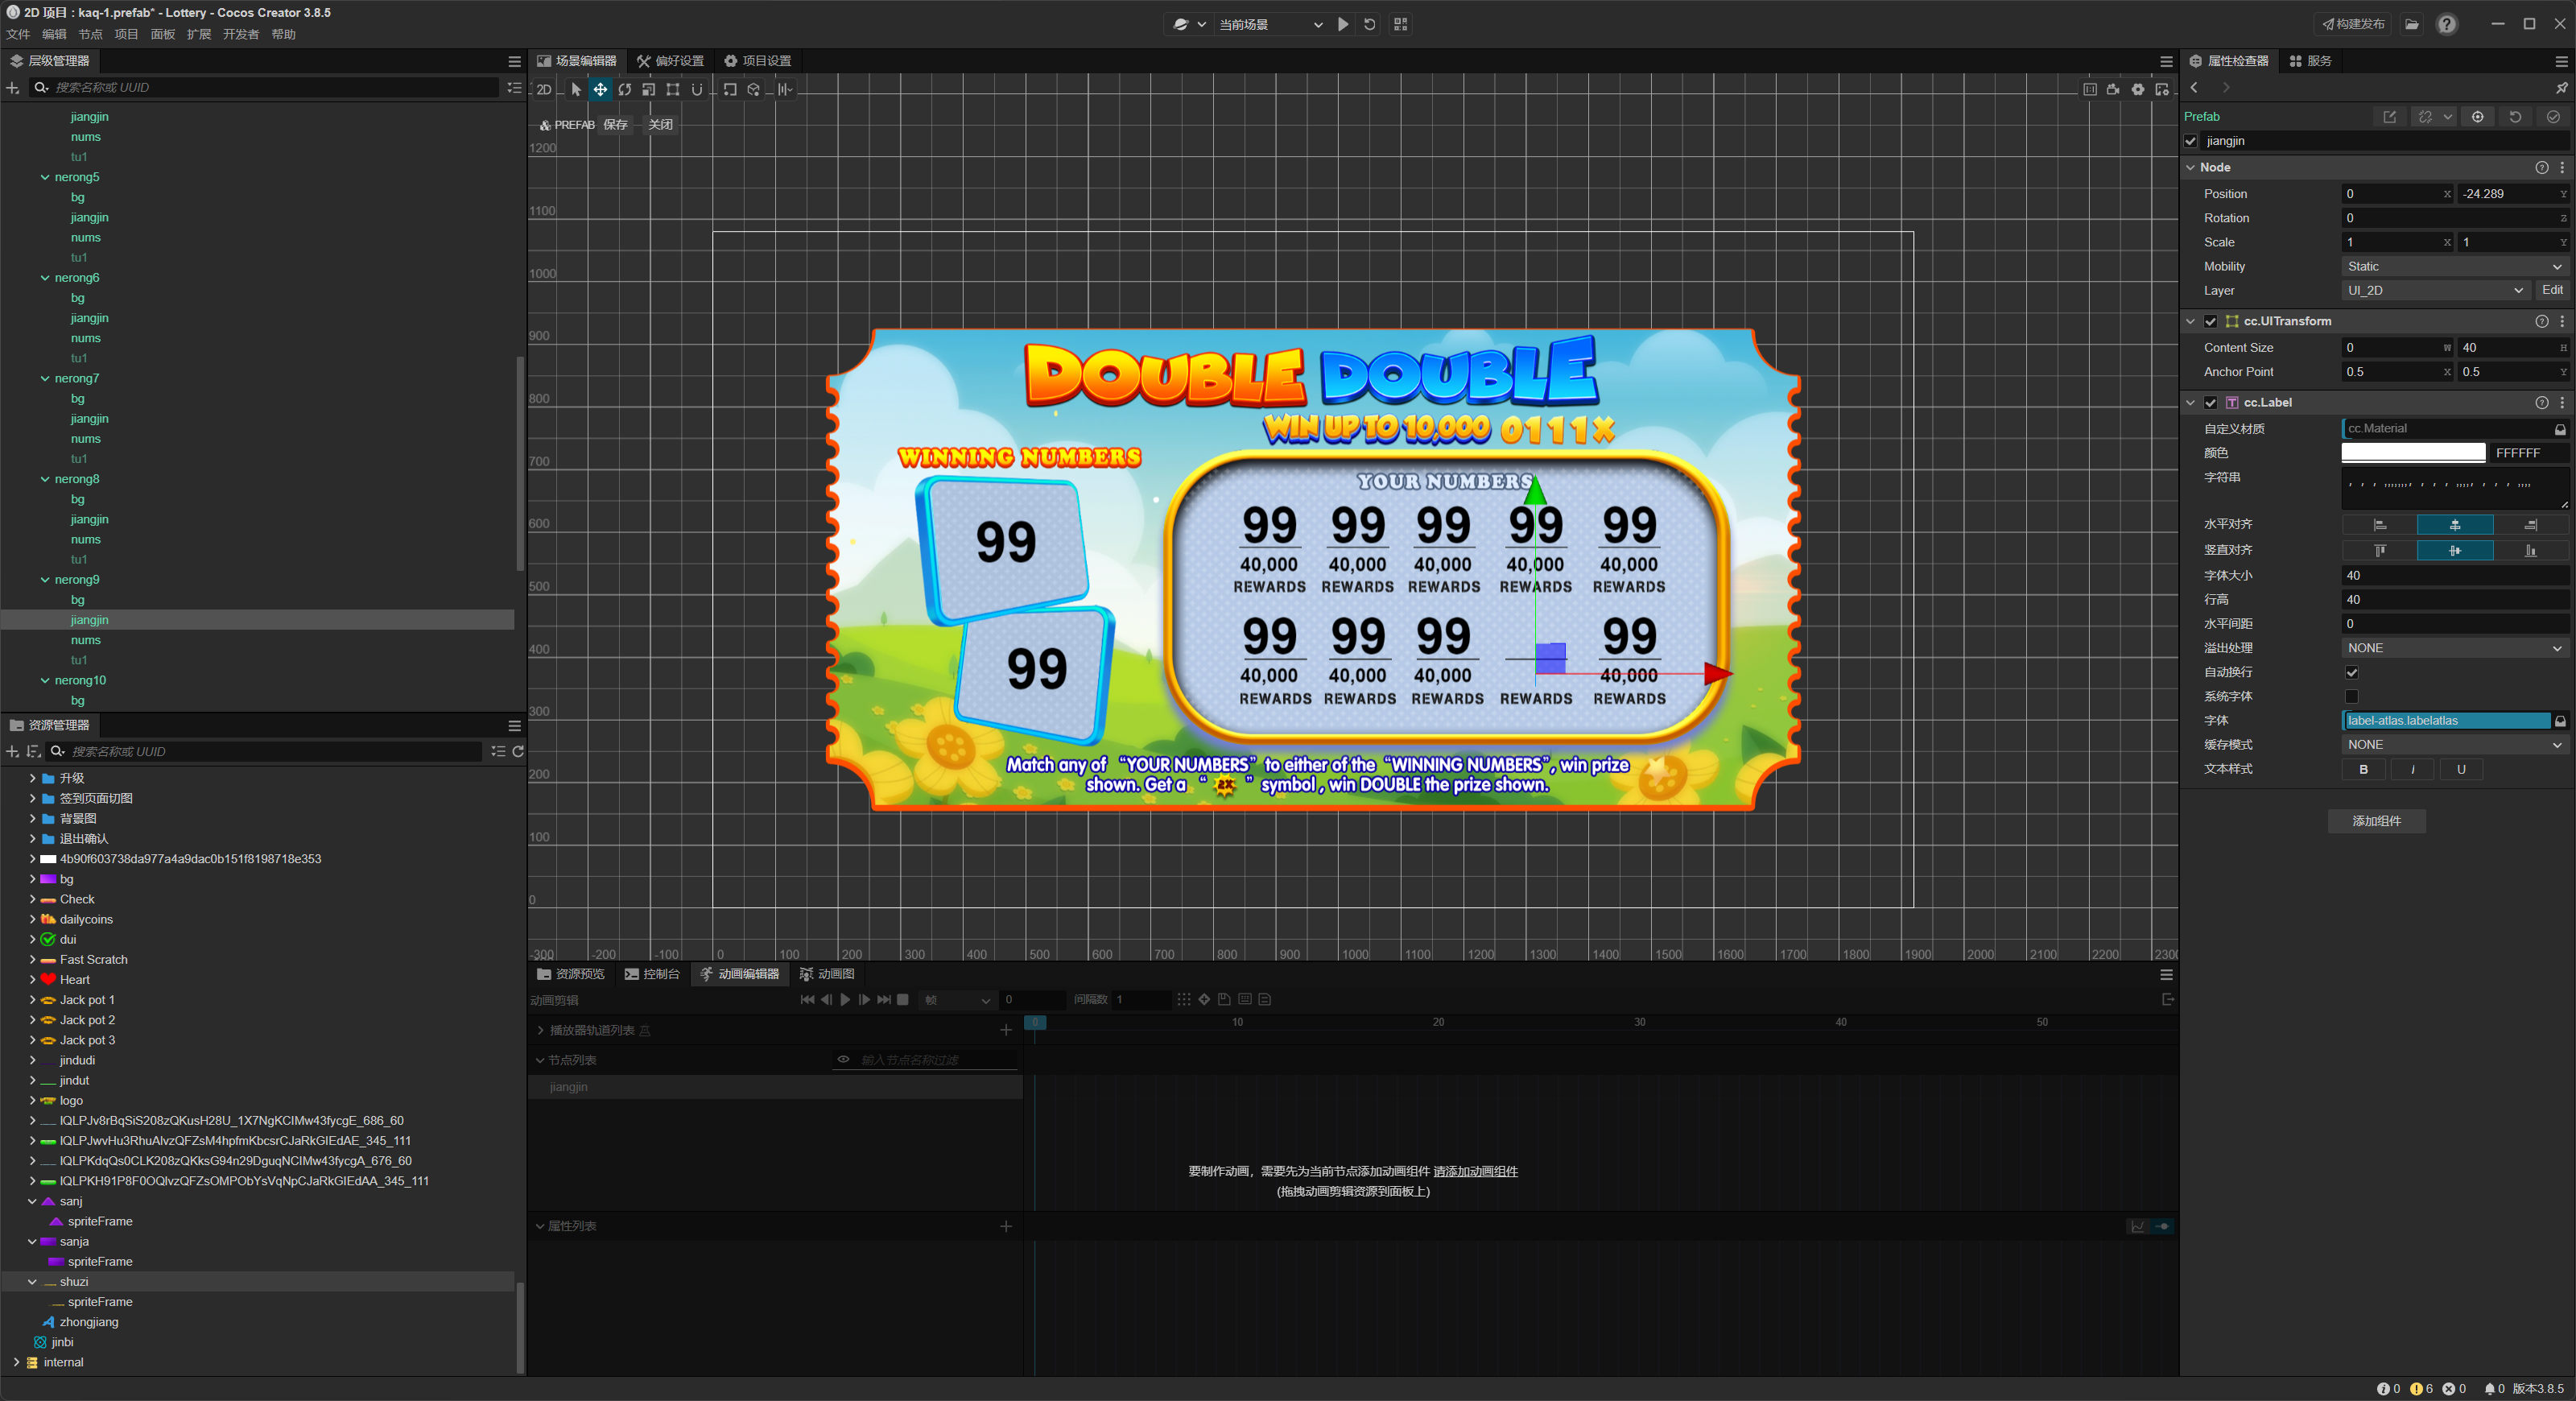Open the Mobility Static dropdown
Screen dimensions: 2576x1401
[x=2455, y=267]
